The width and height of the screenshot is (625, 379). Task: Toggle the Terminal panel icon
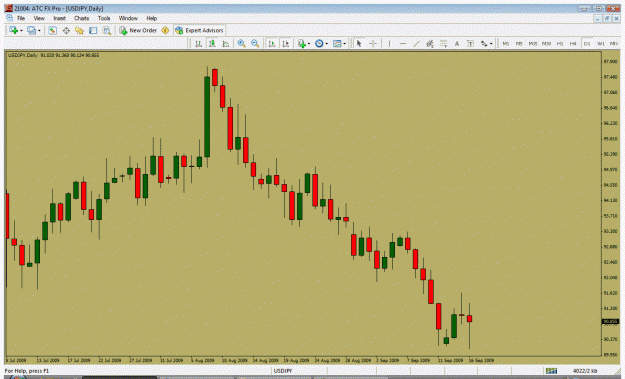tap(93, 30)
